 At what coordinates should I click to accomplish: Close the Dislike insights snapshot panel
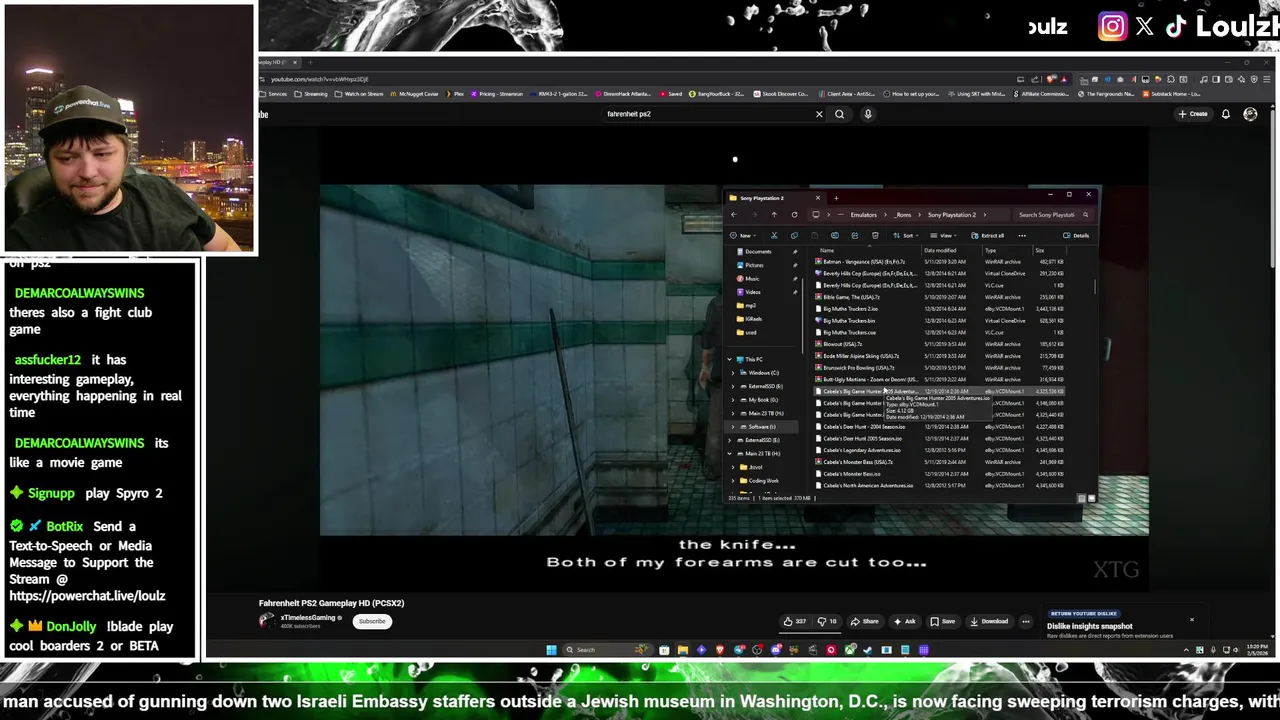[x=1192, y=620]
